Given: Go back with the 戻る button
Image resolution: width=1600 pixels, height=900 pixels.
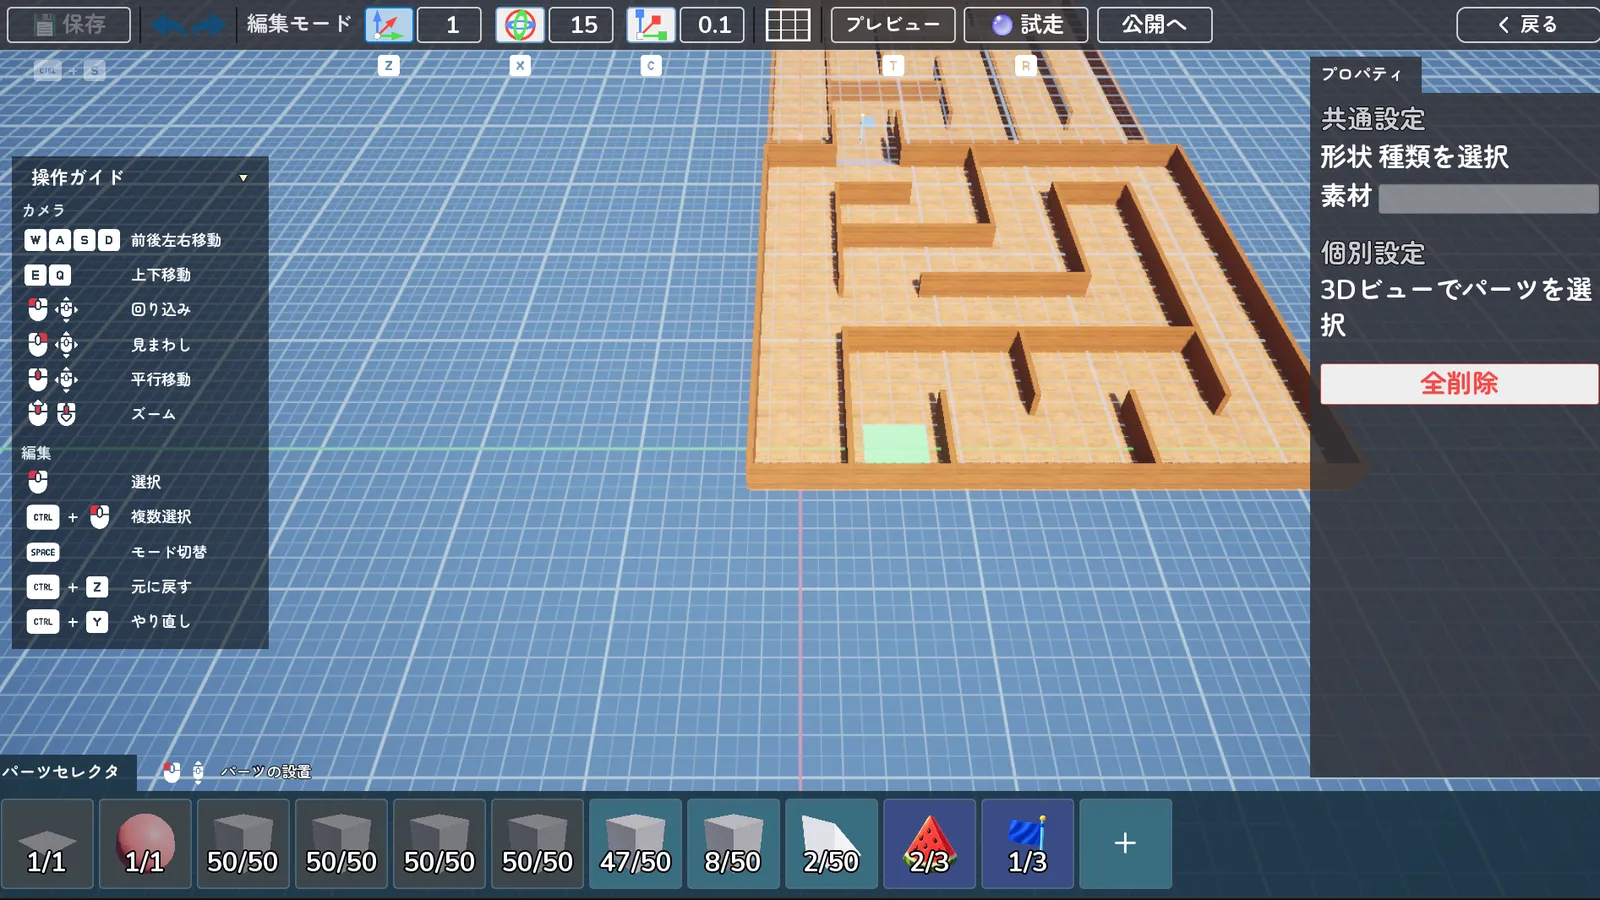Looking at the screenshot, I should [x=1528, y=24].
